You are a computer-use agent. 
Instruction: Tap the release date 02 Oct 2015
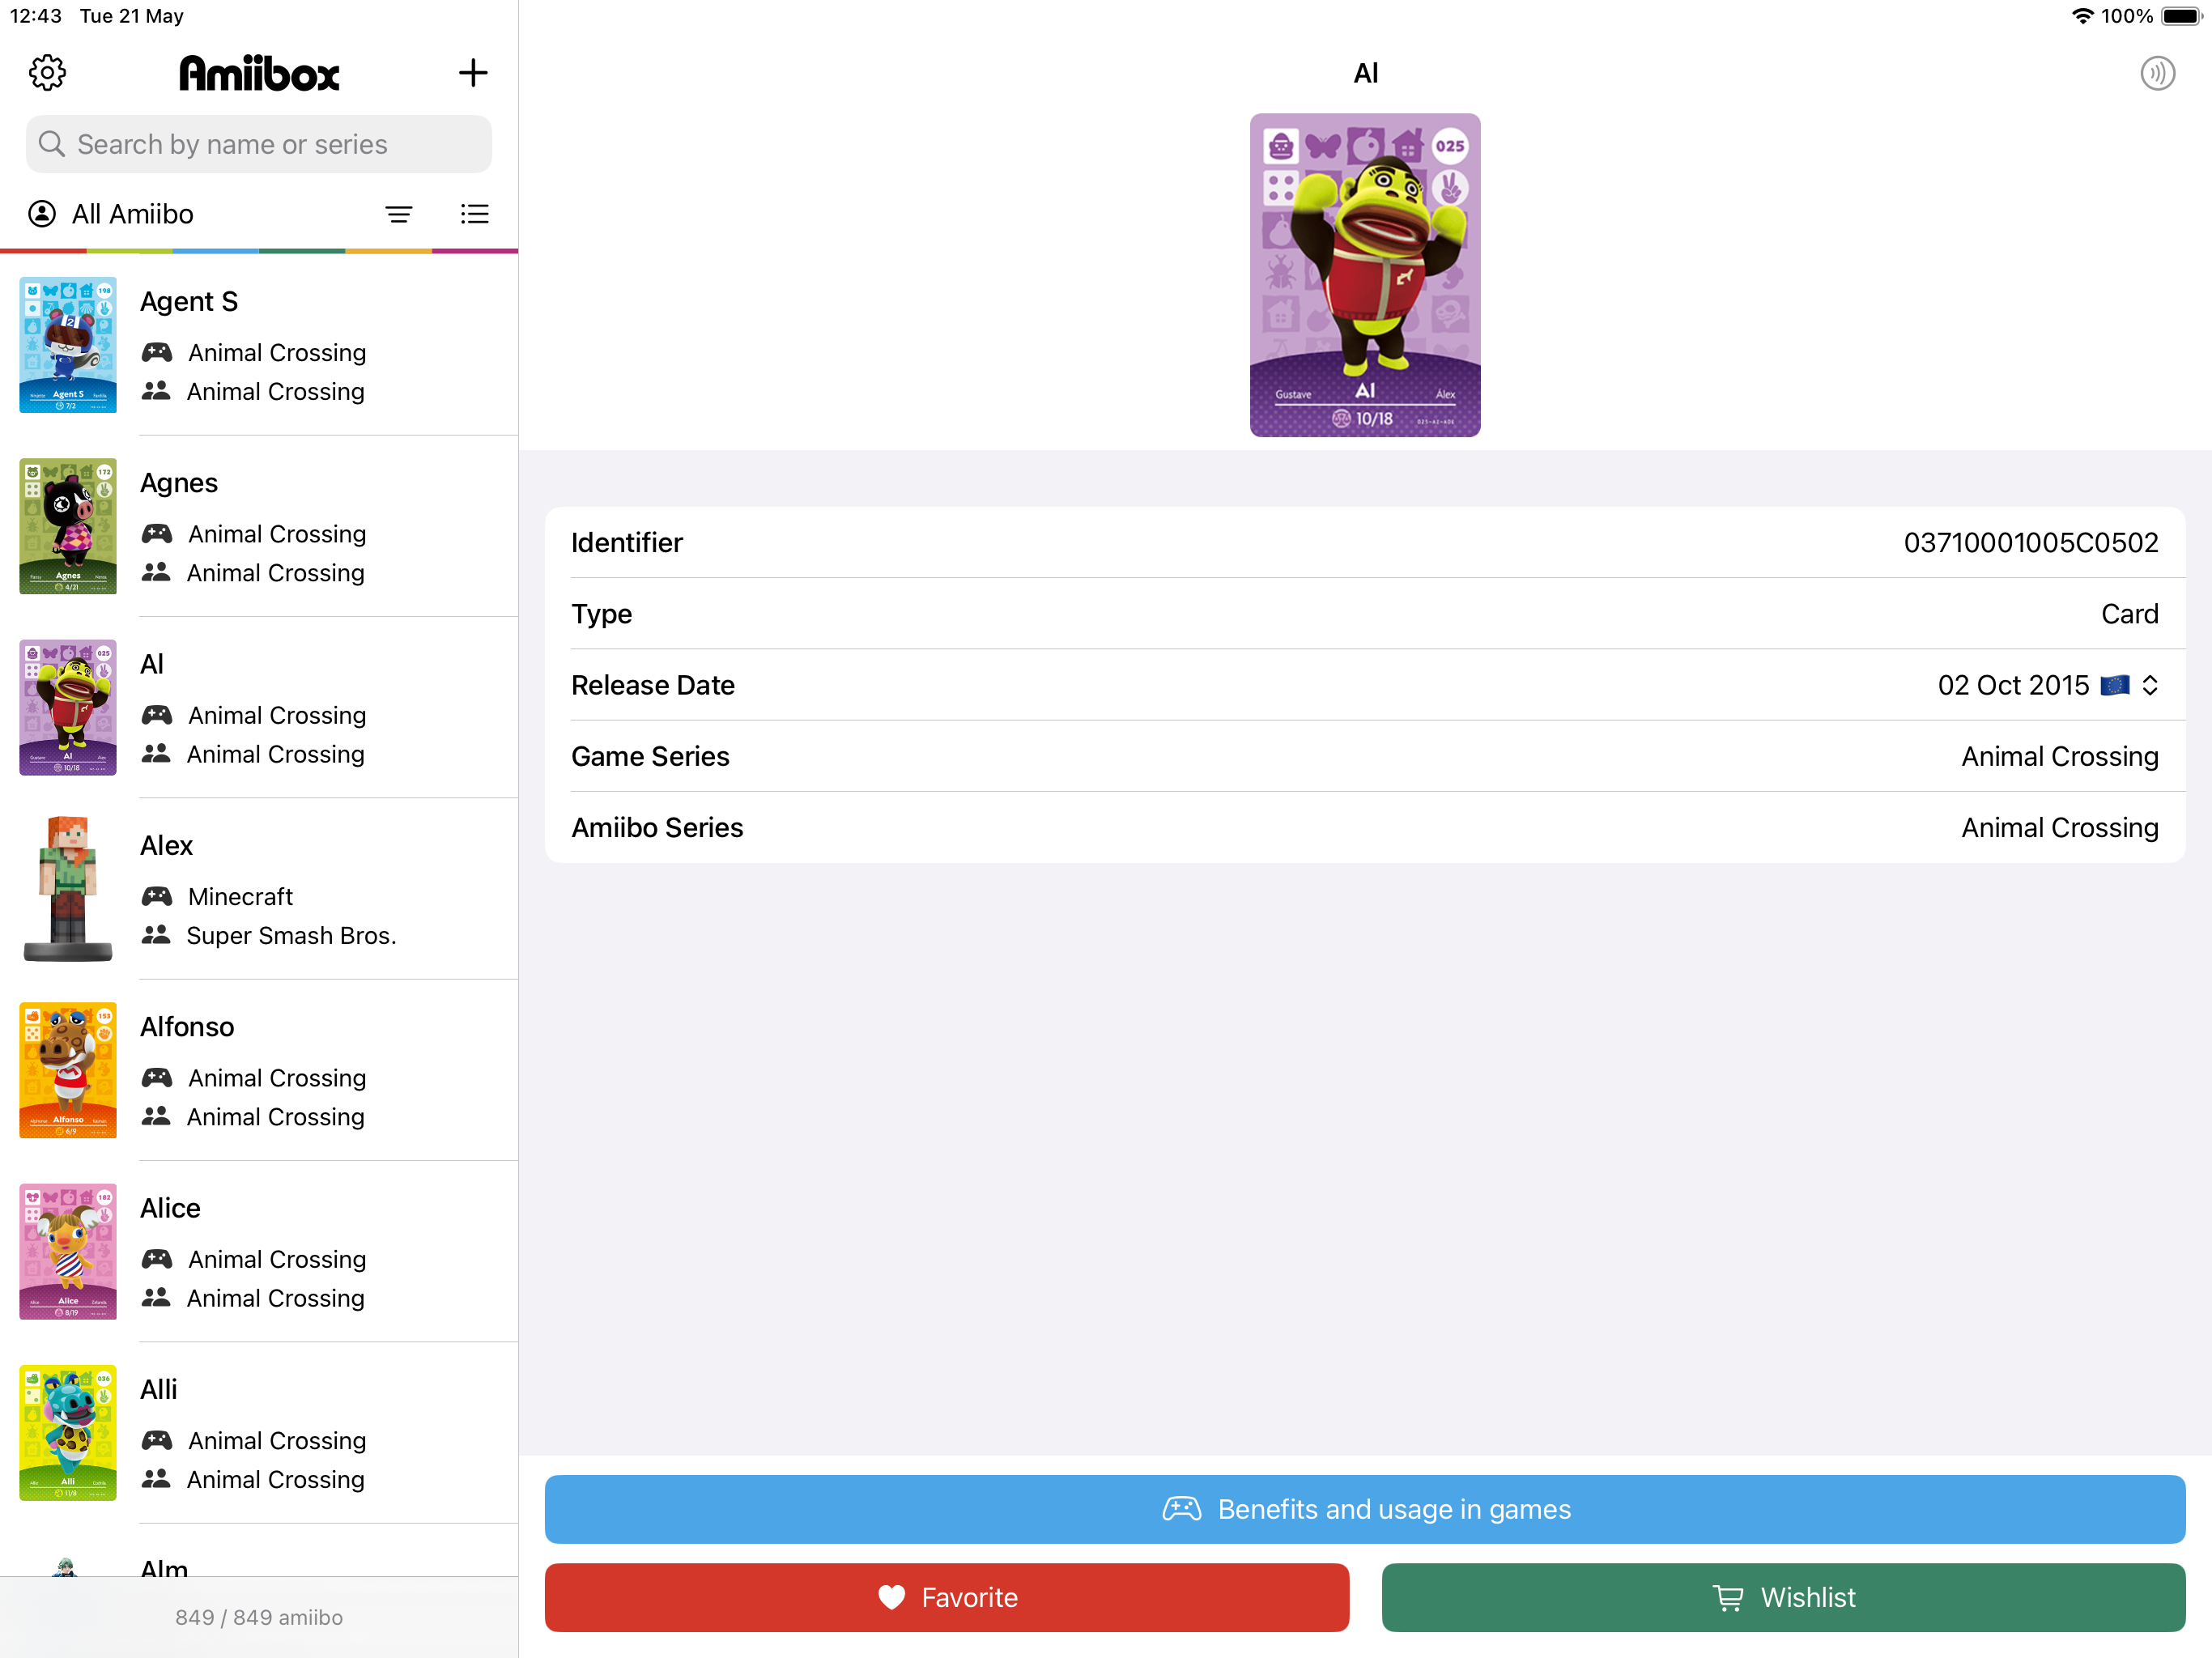[x=2013, y=685]
